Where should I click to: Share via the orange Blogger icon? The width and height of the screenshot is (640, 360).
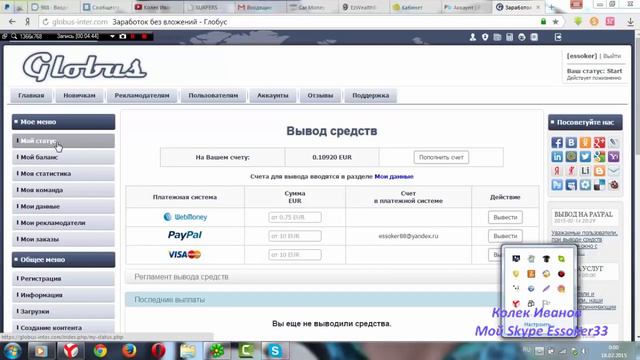point(599,171)
